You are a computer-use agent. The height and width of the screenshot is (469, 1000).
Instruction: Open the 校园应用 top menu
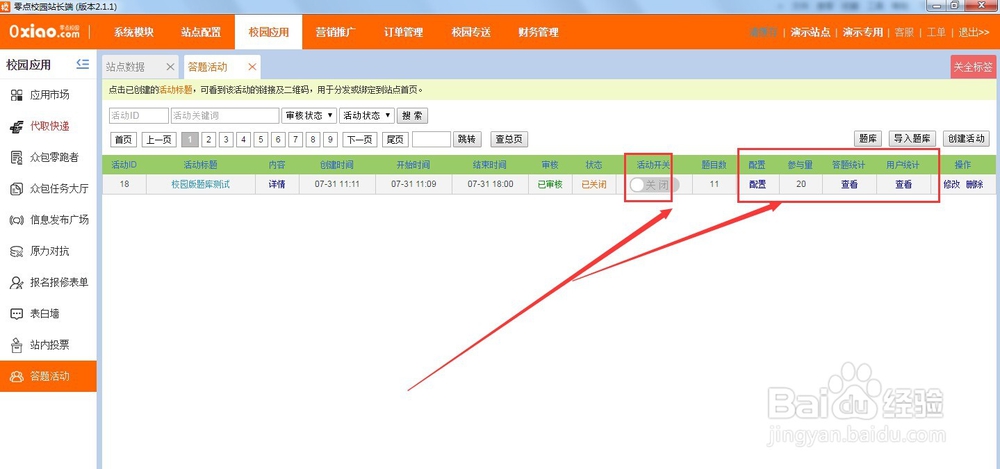pos(268,32)
